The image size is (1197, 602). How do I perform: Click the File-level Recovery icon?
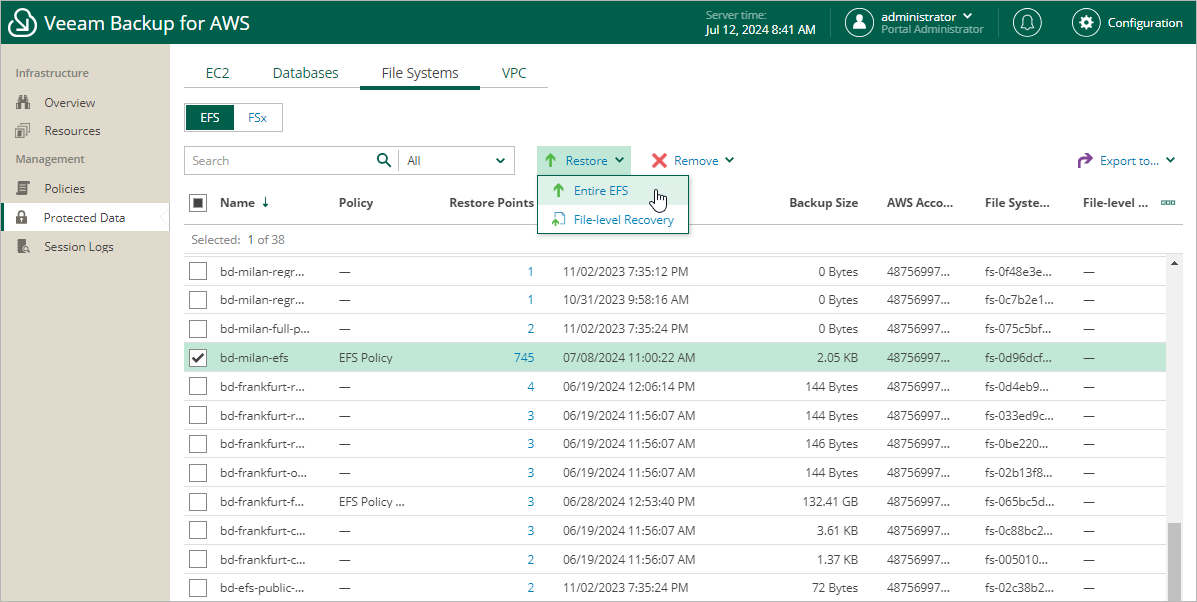pyautogui.click(x=560, y=220)
